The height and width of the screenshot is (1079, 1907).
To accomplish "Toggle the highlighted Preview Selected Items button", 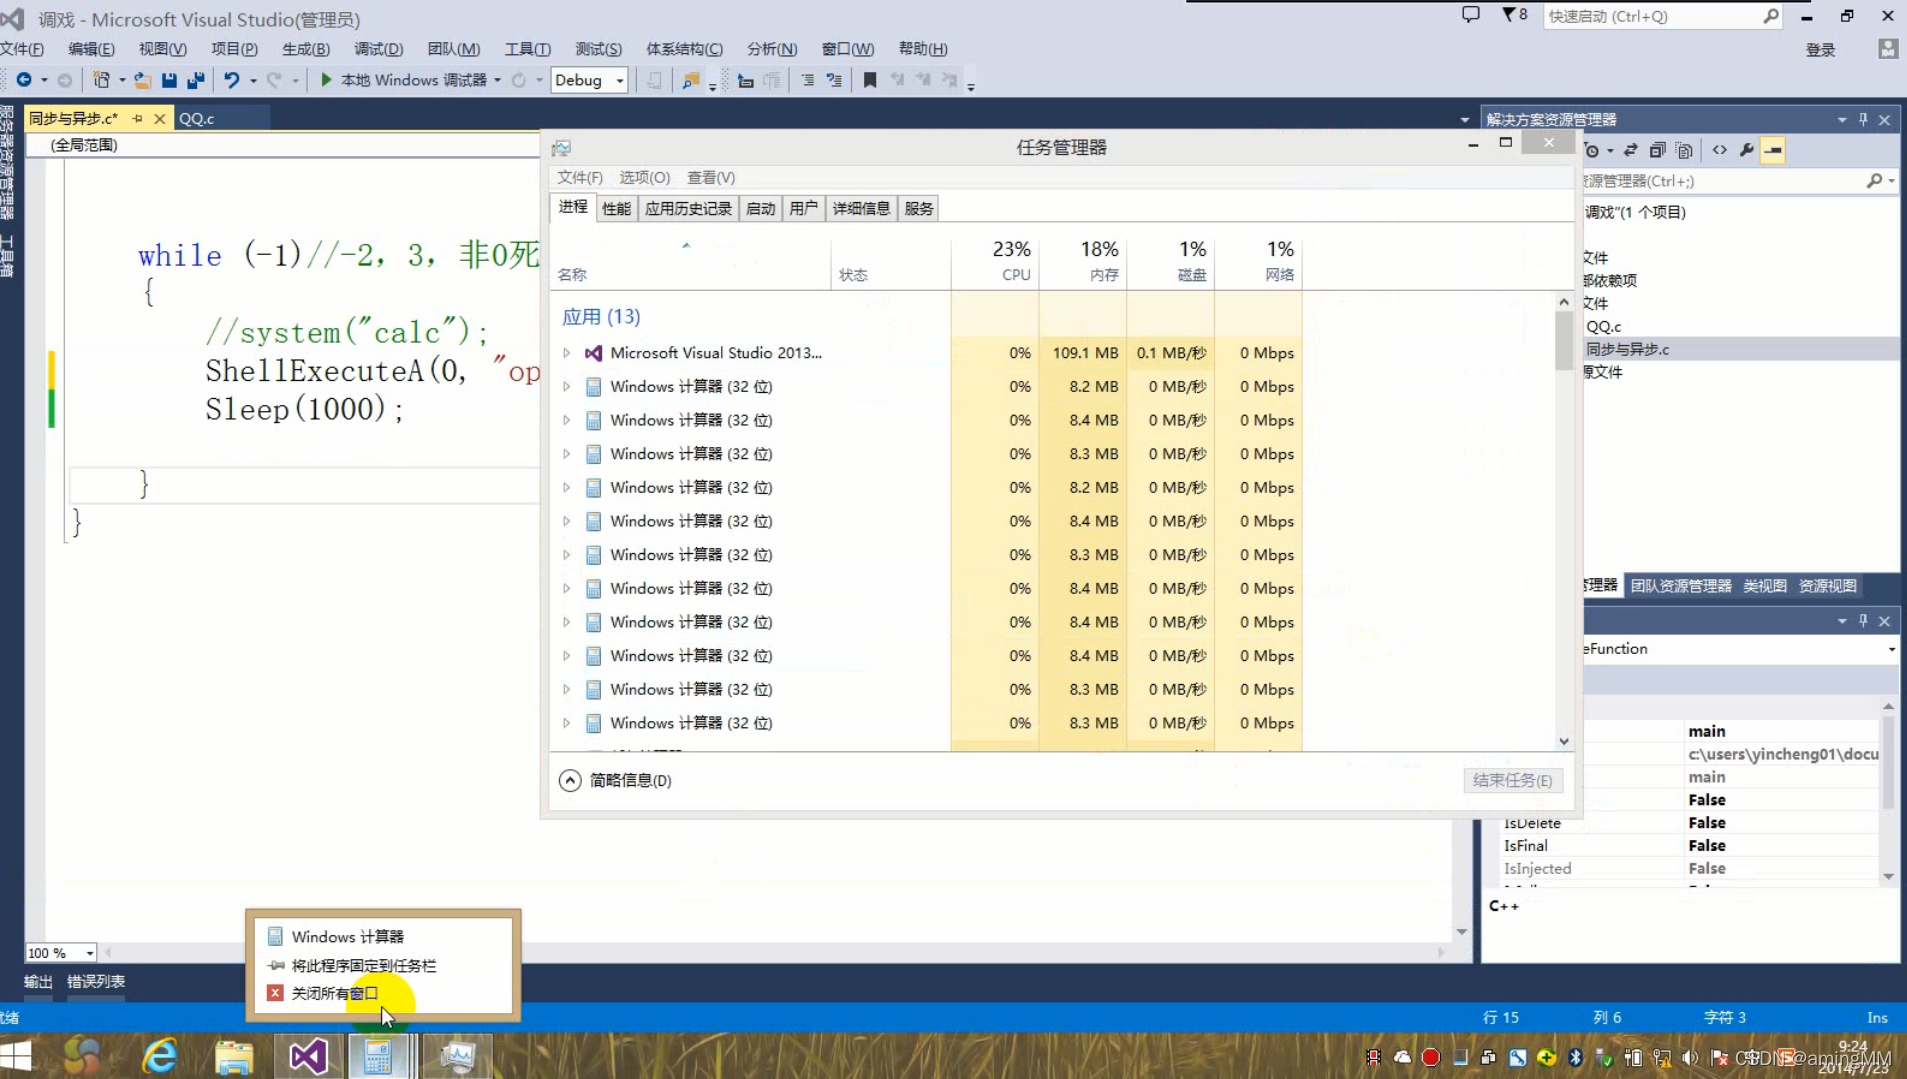I will point(1773,150).
